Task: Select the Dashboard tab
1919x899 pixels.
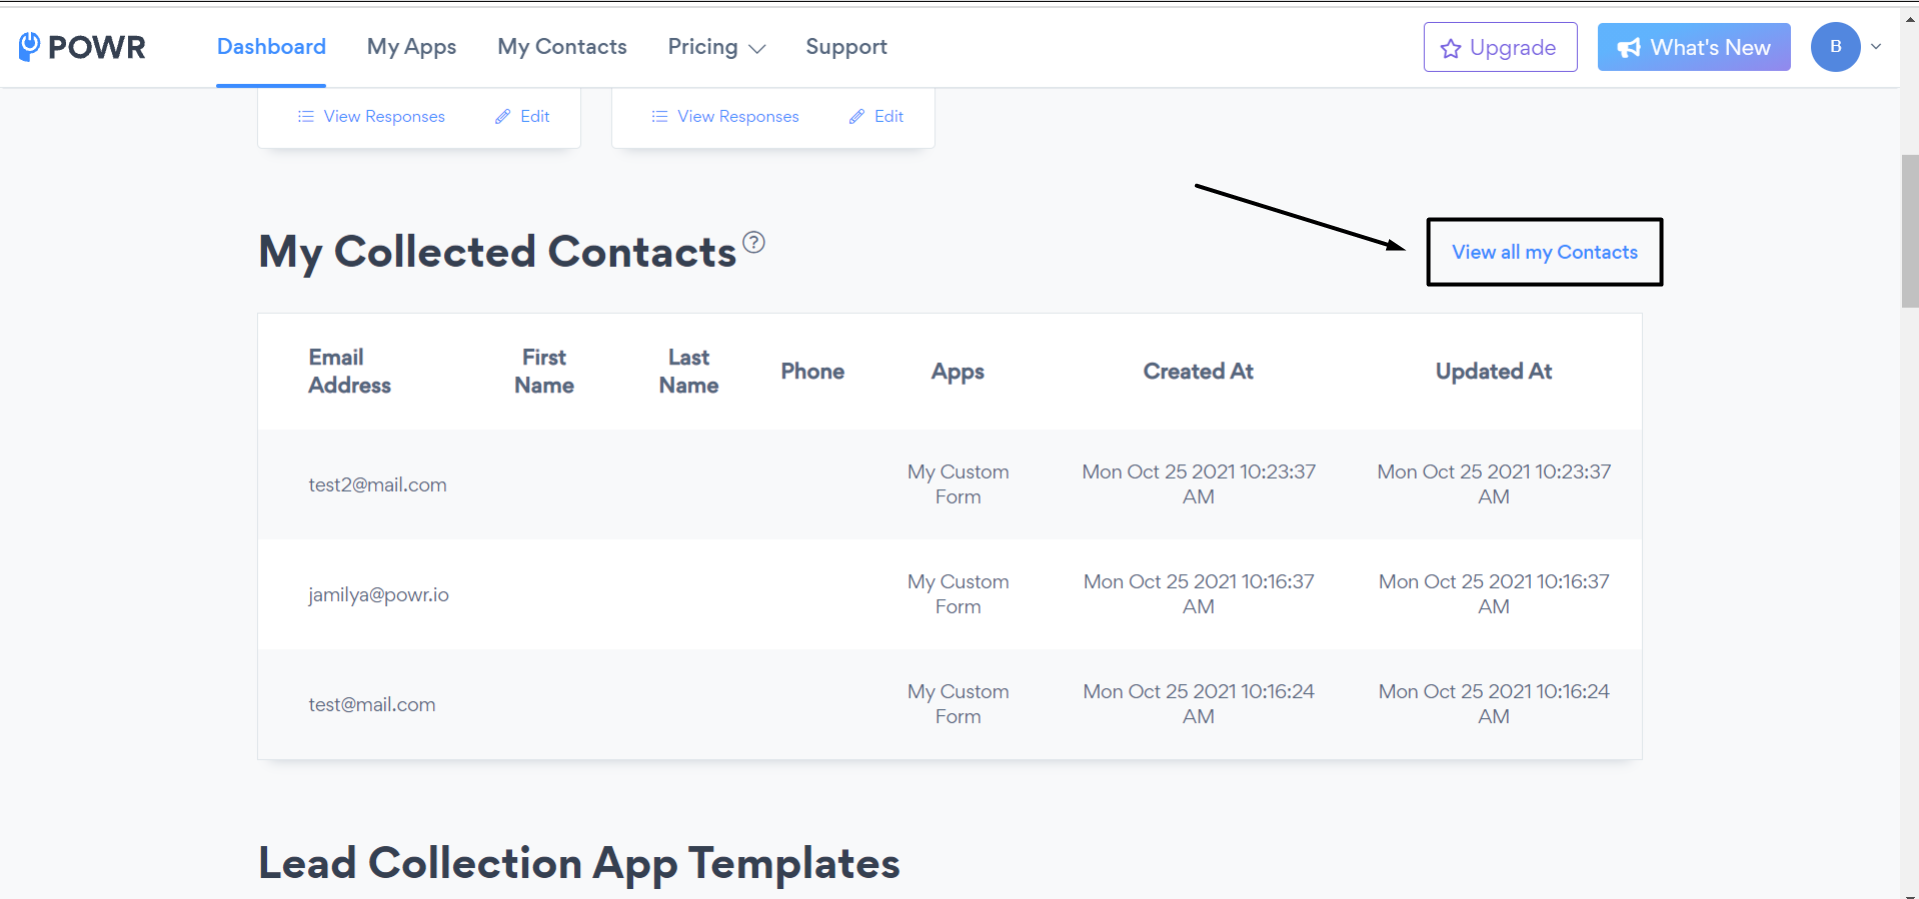Action: pos(271,47)
